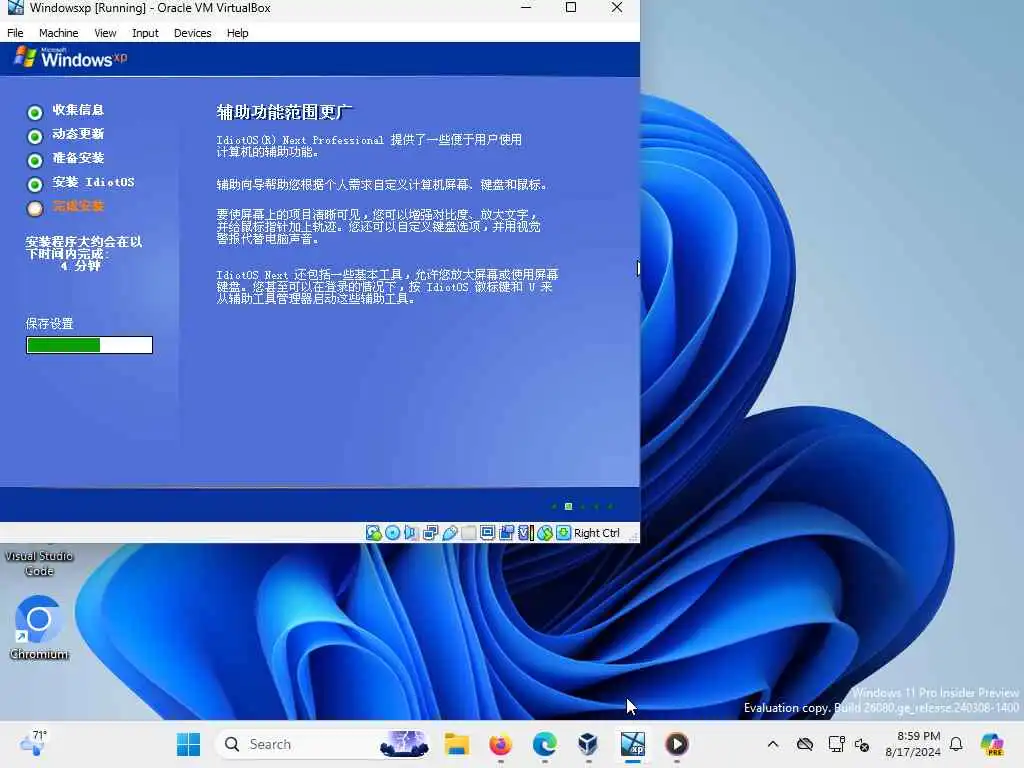The height and width of the screenshot is (768, 1024).
Task: Click the 4 分钟 remaining time text
Action: [x=80, y=266]
